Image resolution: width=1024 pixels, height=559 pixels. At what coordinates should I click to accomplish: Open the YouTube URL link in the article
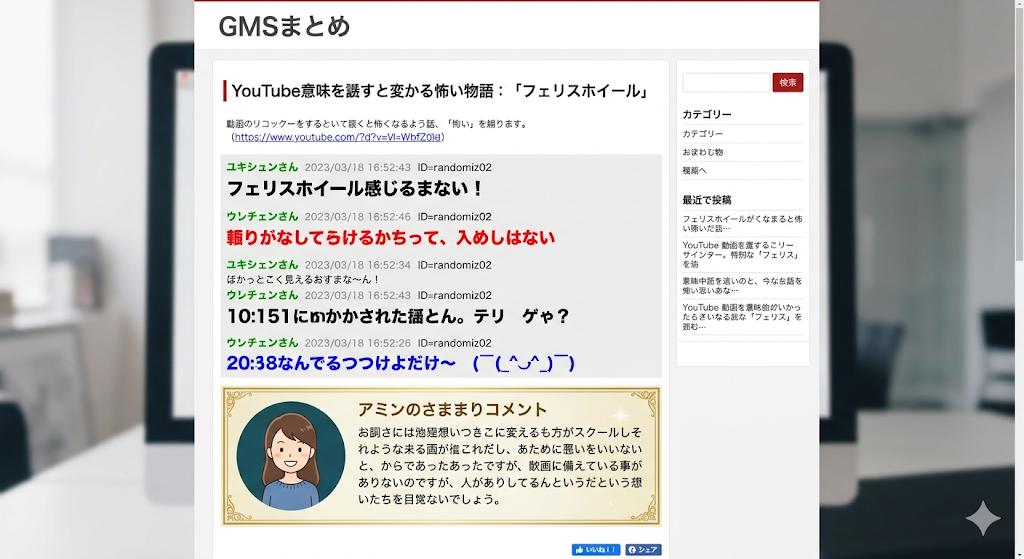tap(339, 137)
